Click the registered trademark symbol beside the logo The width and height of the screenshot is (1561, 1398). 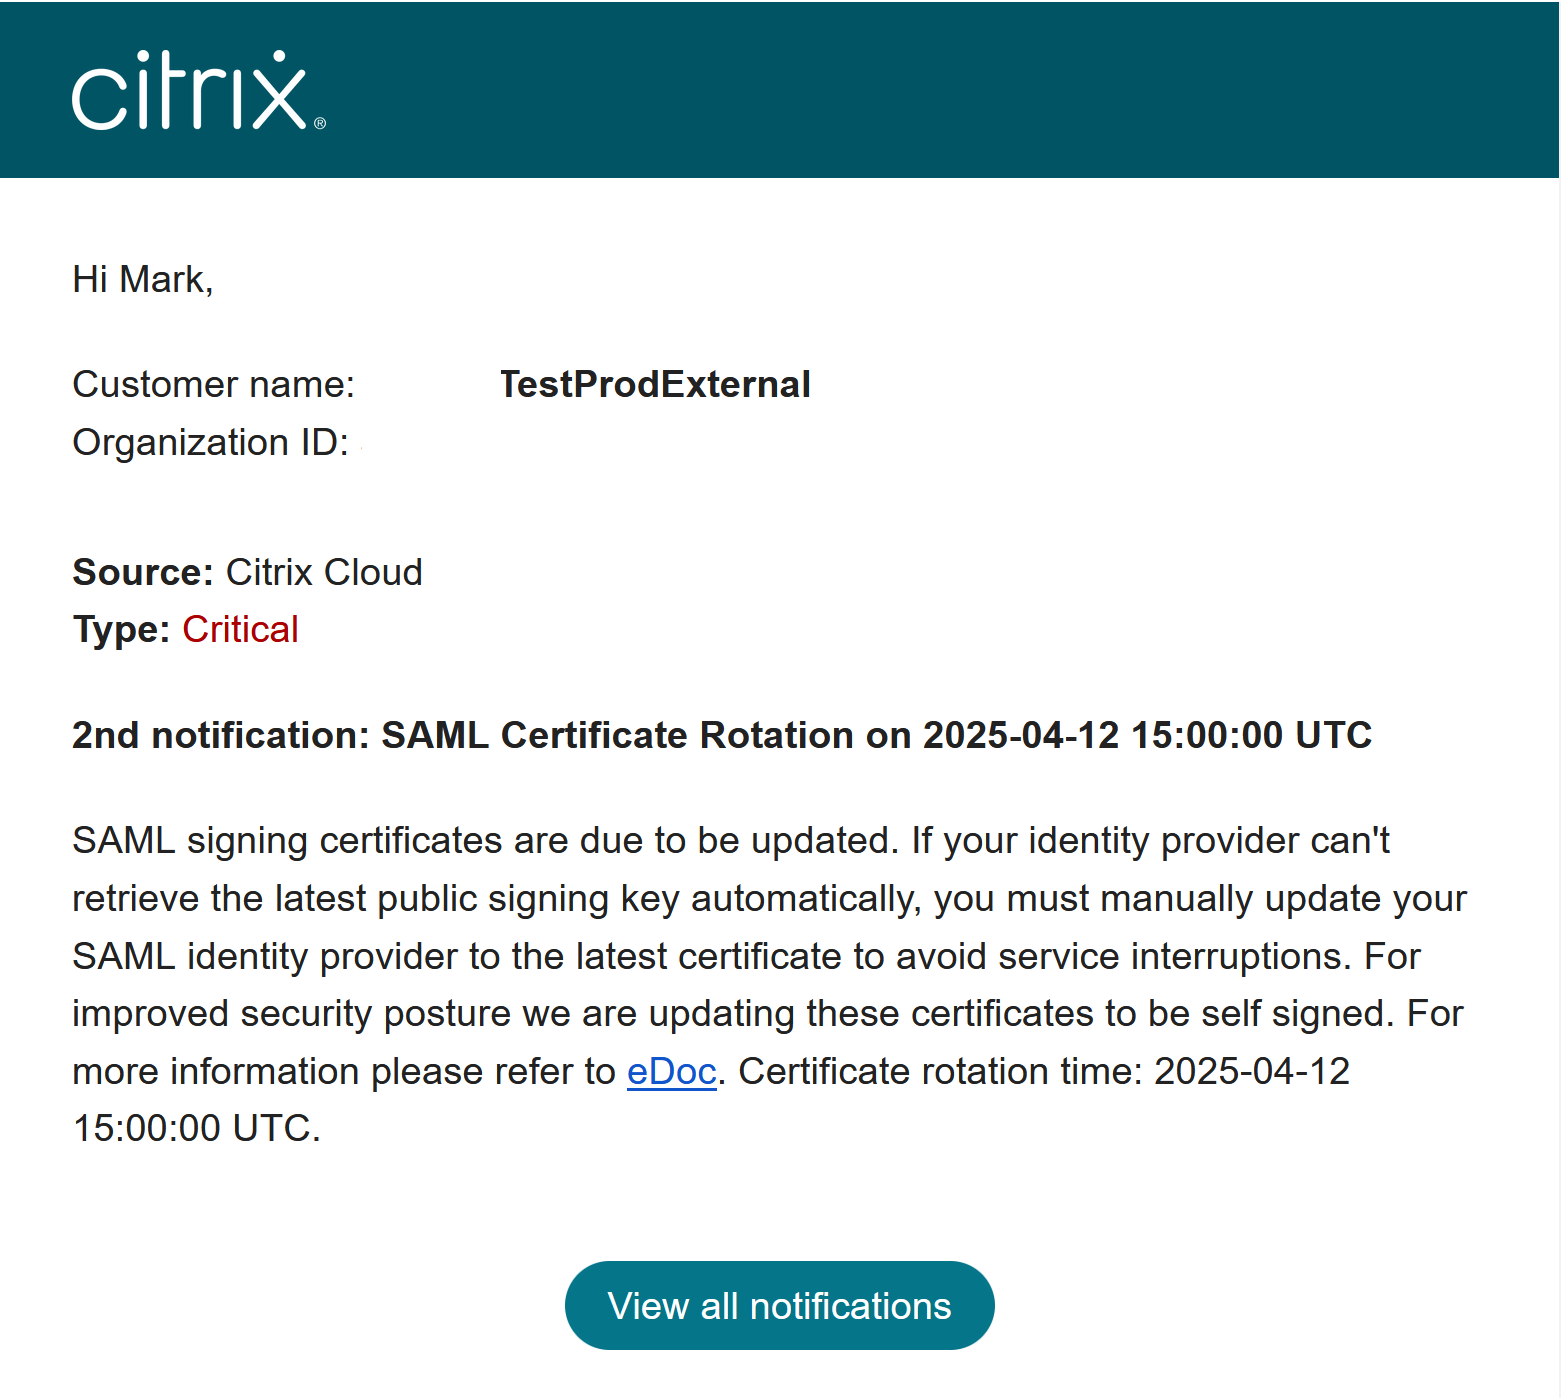pos(320,124)
